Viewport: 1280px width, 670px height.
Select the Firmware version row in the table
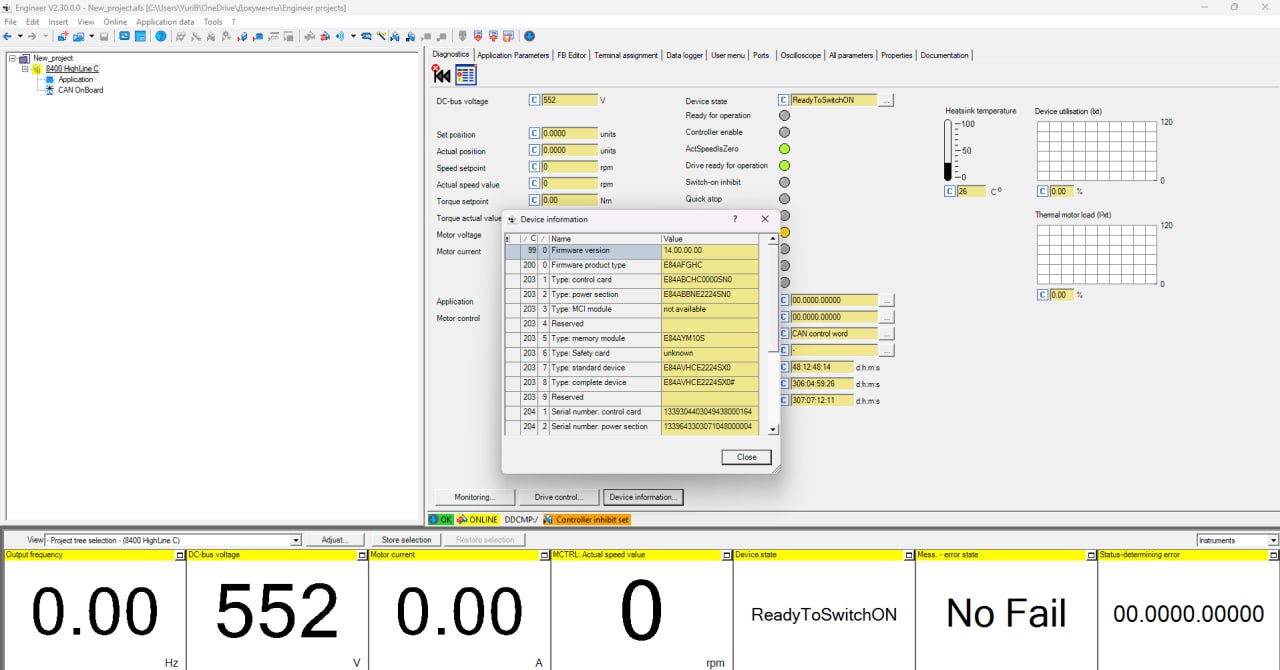tap(632, 250)
